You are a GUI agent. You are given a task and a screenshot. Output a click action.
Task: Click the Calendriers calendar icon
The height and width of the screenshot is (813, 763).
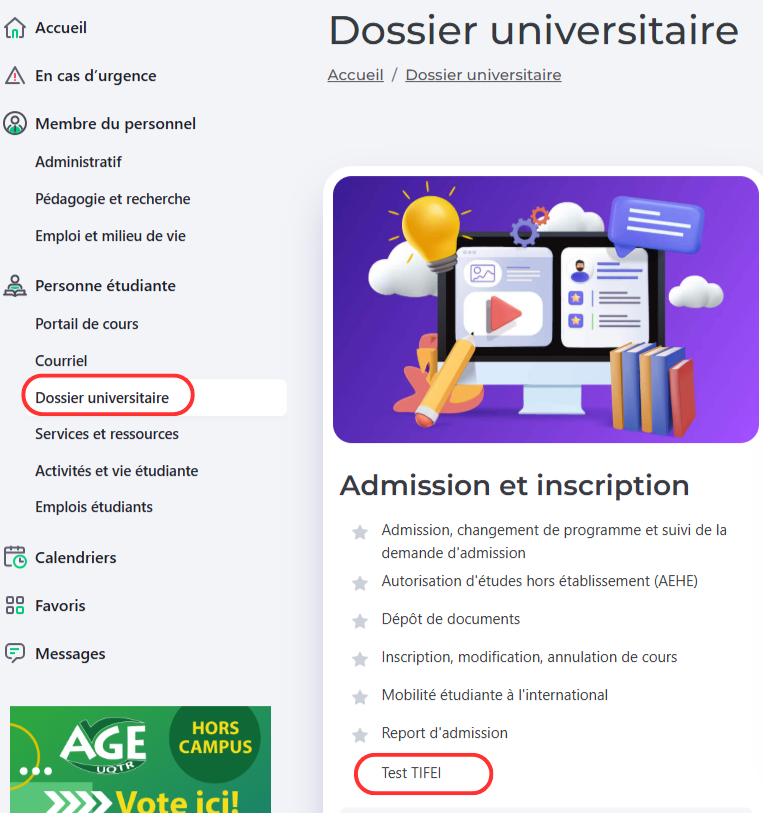click(x=15, y=557)
